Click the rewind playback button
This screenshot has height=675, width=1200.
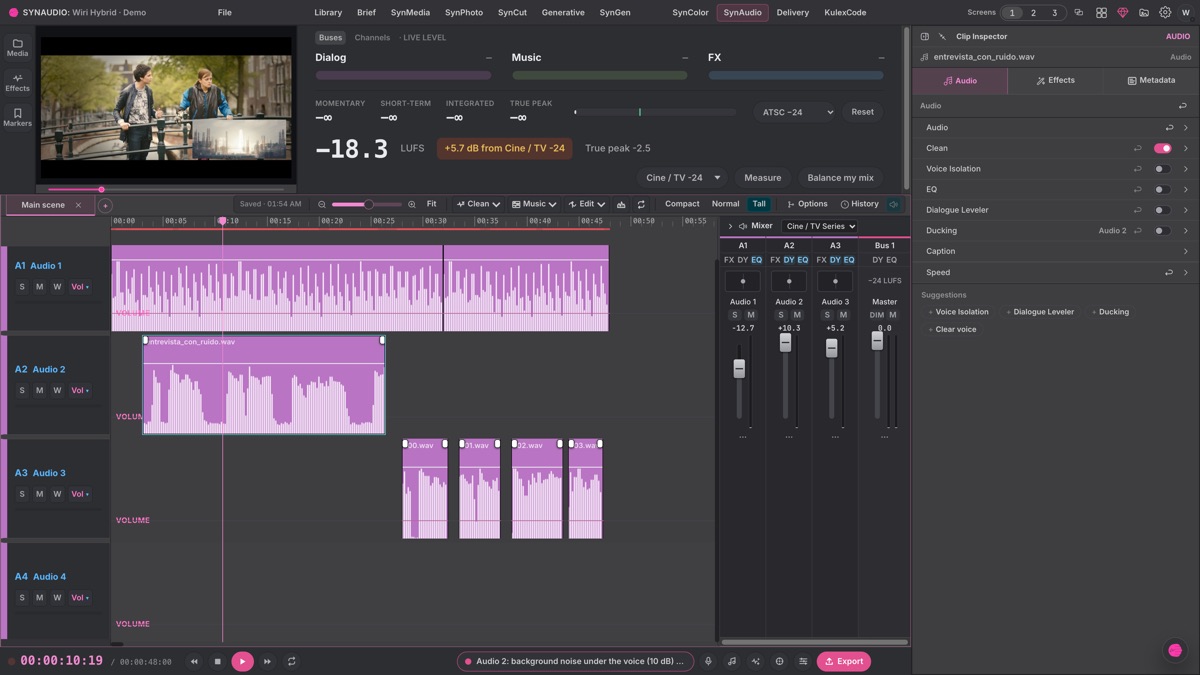coord(194,661)
